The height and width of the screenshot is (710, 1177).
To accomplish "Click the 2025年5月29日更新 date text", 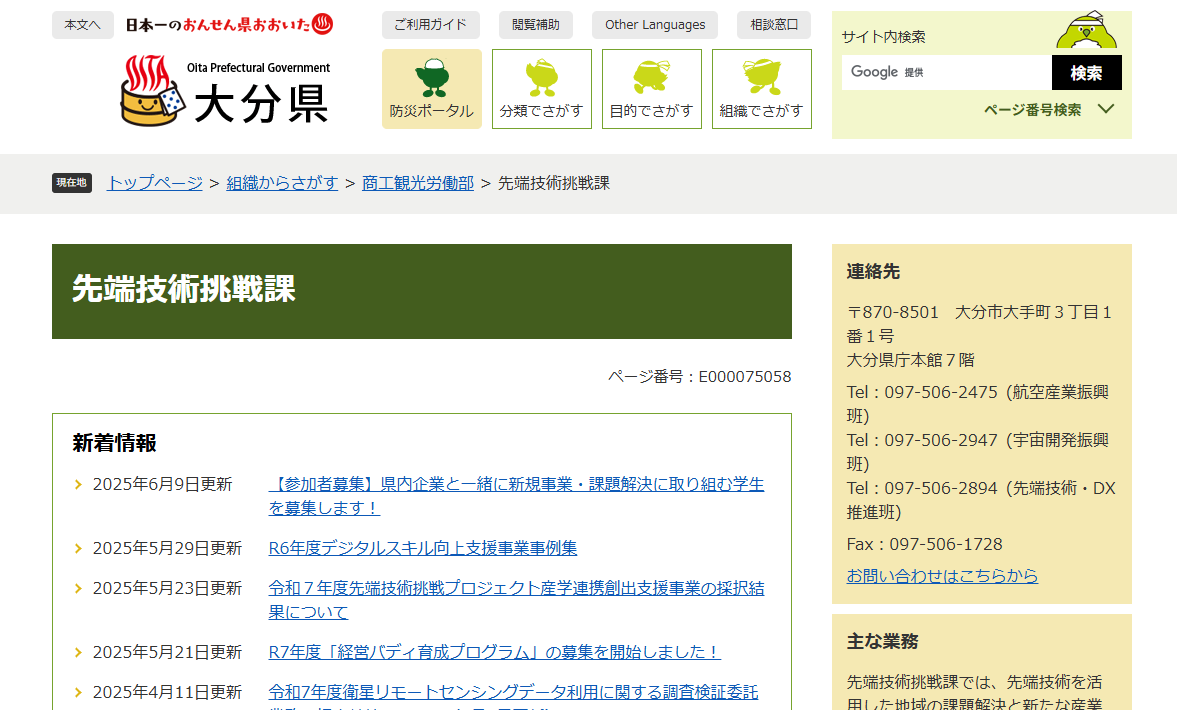I will 167,549.
